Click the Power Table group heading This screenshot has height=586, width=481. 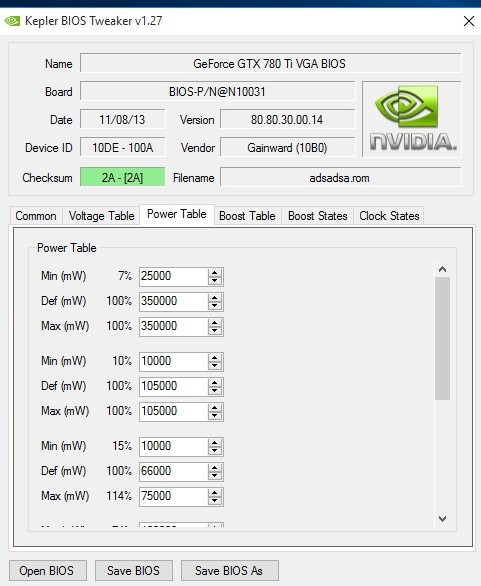(67, 248)
